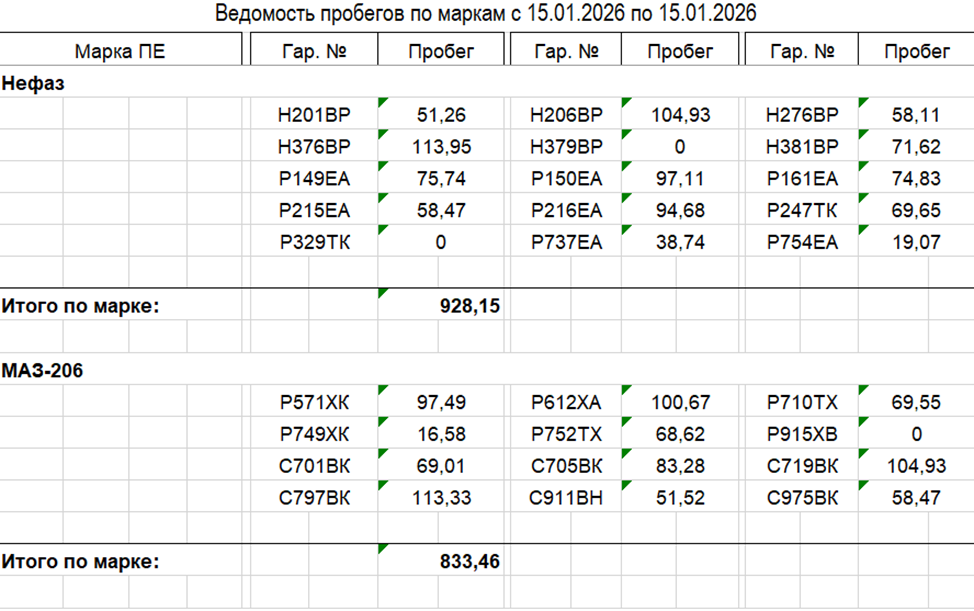
Task: Select garage number cell Р571ХК
Action: point(314,403)
